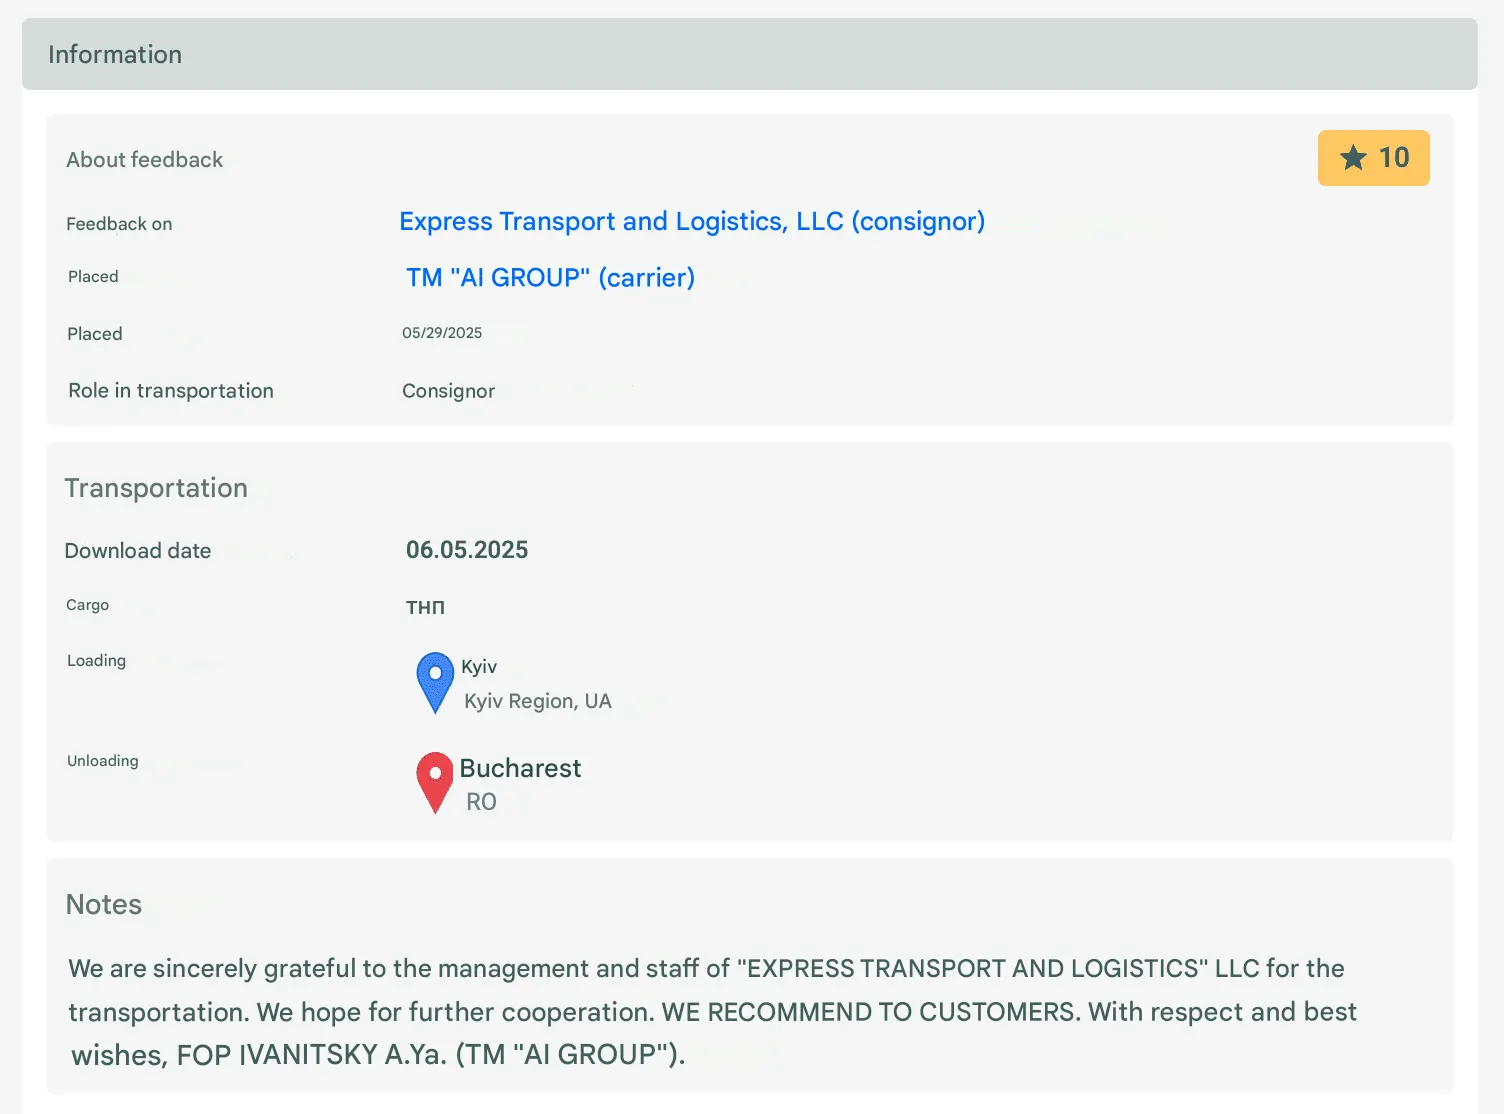Click the red Bucharest unloading map pin
1504x1114 pixels.
(435, 783)
